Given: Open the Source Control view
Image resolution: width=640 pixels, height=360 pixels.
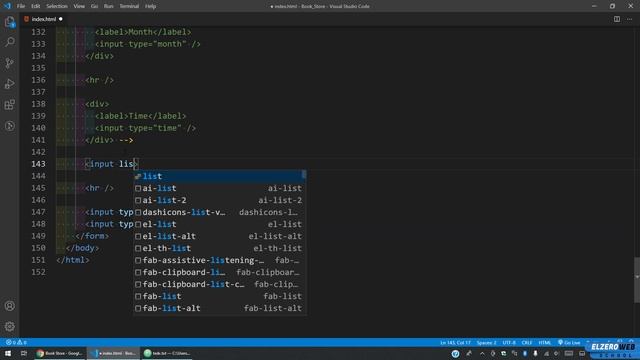Looking at the screenshot, I should click(10, 63).
